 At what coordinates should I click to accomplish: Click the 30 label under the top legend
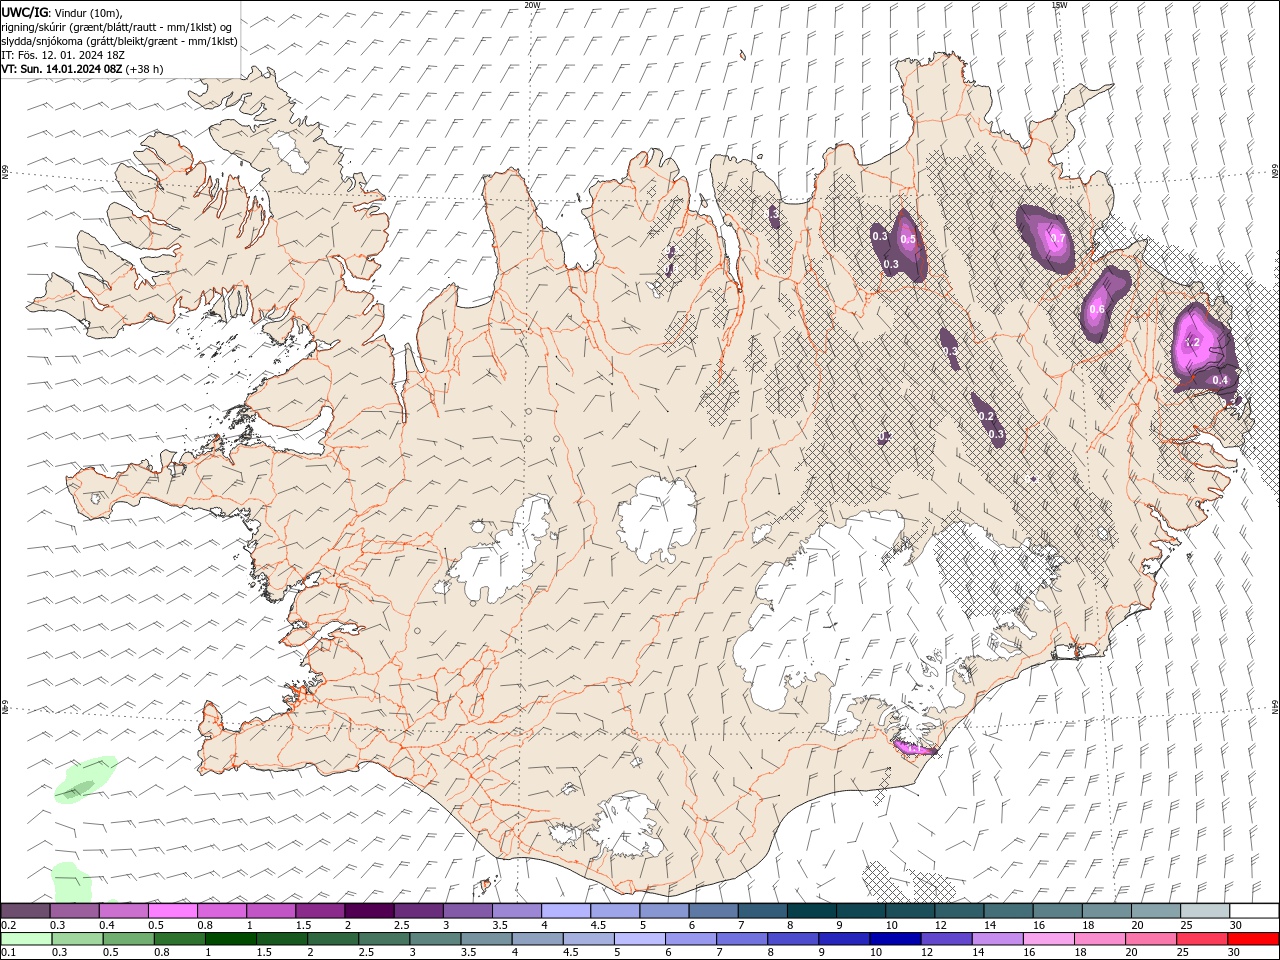pyautogui.click(x=1234, y=925)
